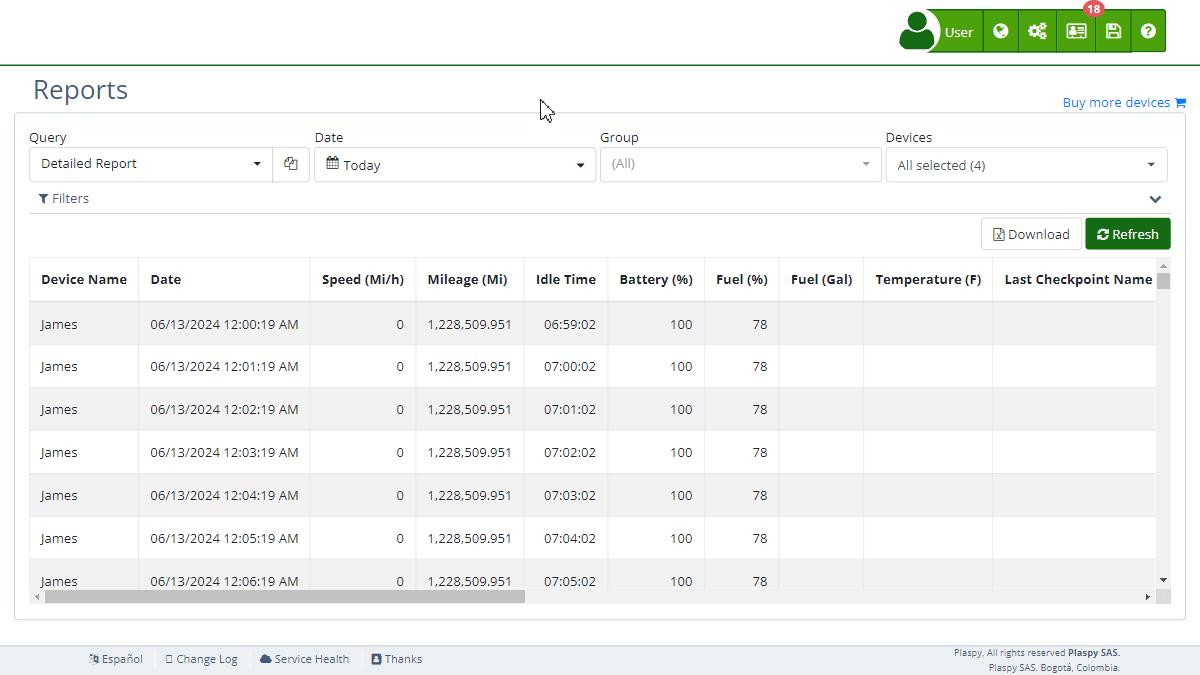Open the Date dropdown showing Today
Screen dimensions: 1200x675
[455, 165]
